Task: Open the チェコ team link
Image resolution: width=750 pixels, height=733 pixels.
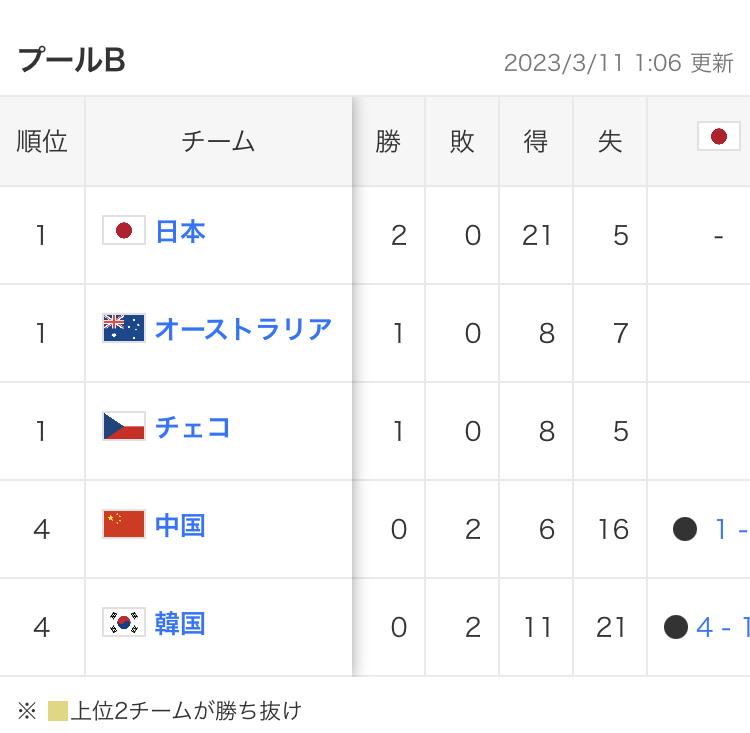Action: point(193,427)
